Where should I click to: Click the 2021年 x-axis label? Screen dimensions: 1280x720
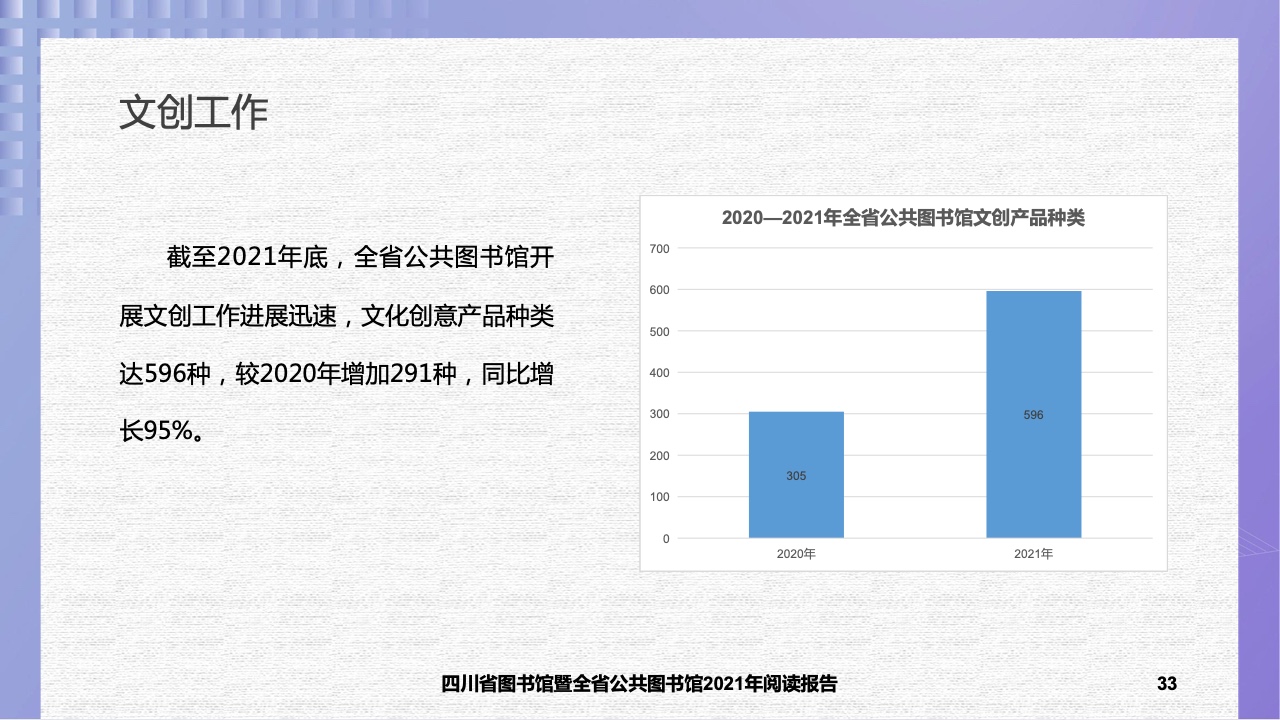pyautogui.click(x=1033, y=553)
